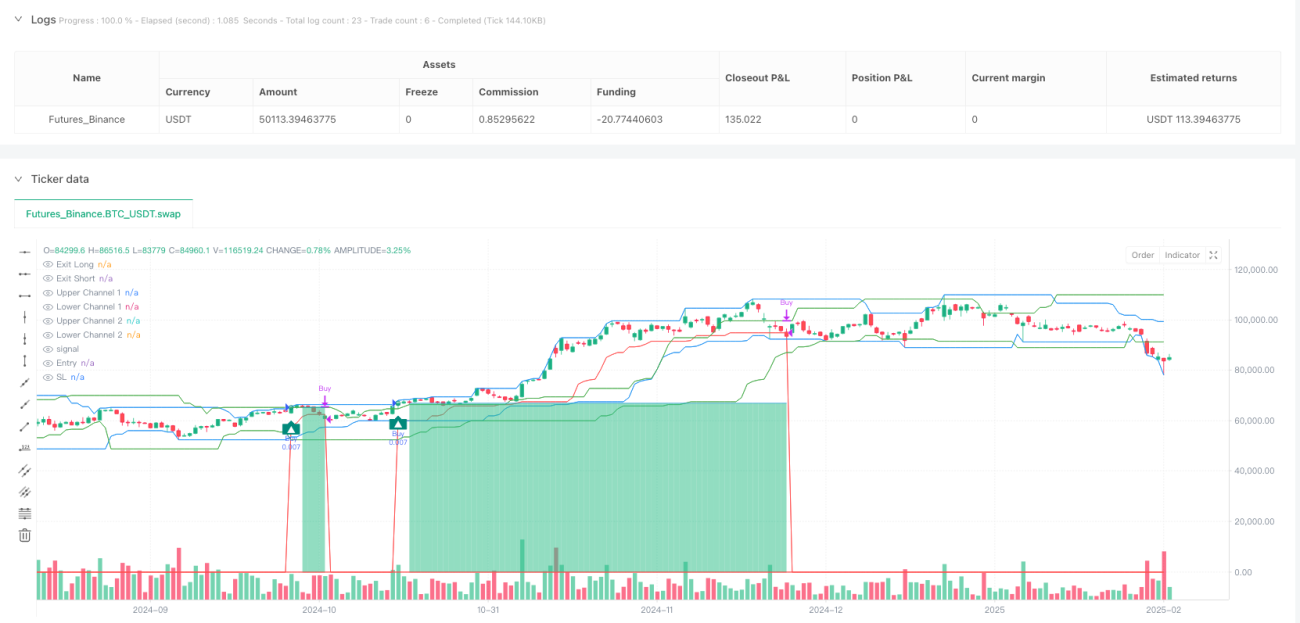The width and height of the screenshot is (1300, 623).
Task: Hide the Exit Long indicator
Action: (x=48, y=264)
